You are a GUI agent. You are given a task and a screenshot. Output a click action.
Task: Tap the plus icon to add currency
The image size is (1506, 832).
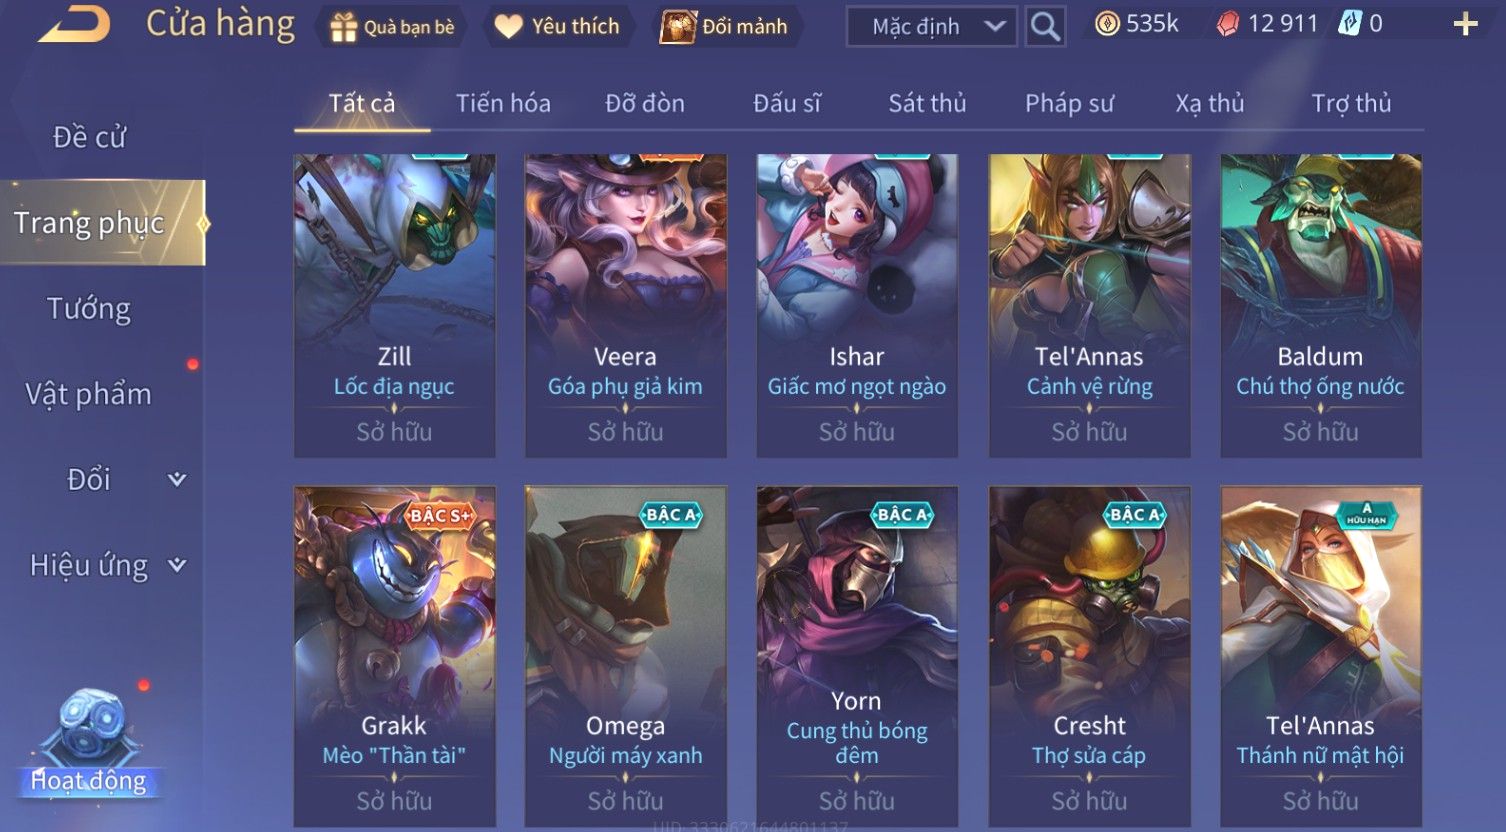(1465, 24)
